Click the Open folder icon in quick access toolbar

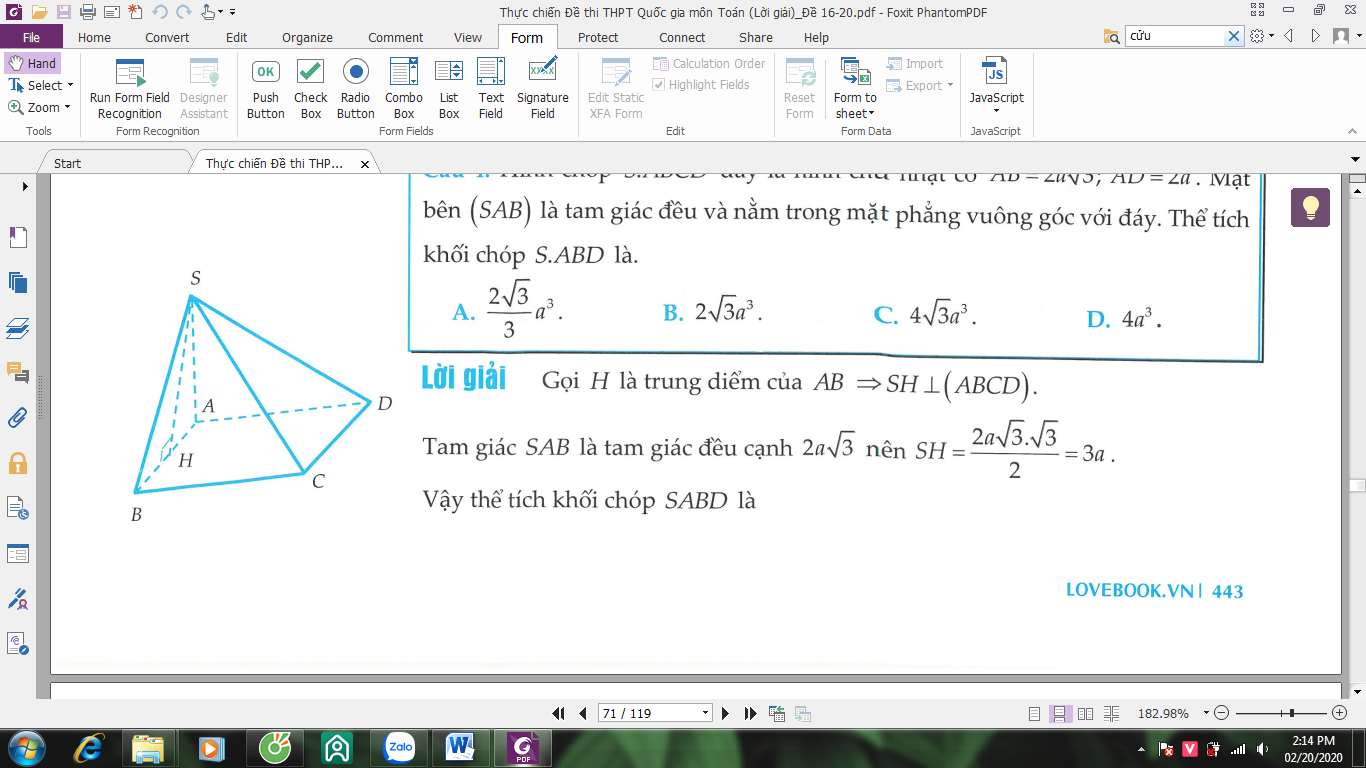click(x=39, y=12)
